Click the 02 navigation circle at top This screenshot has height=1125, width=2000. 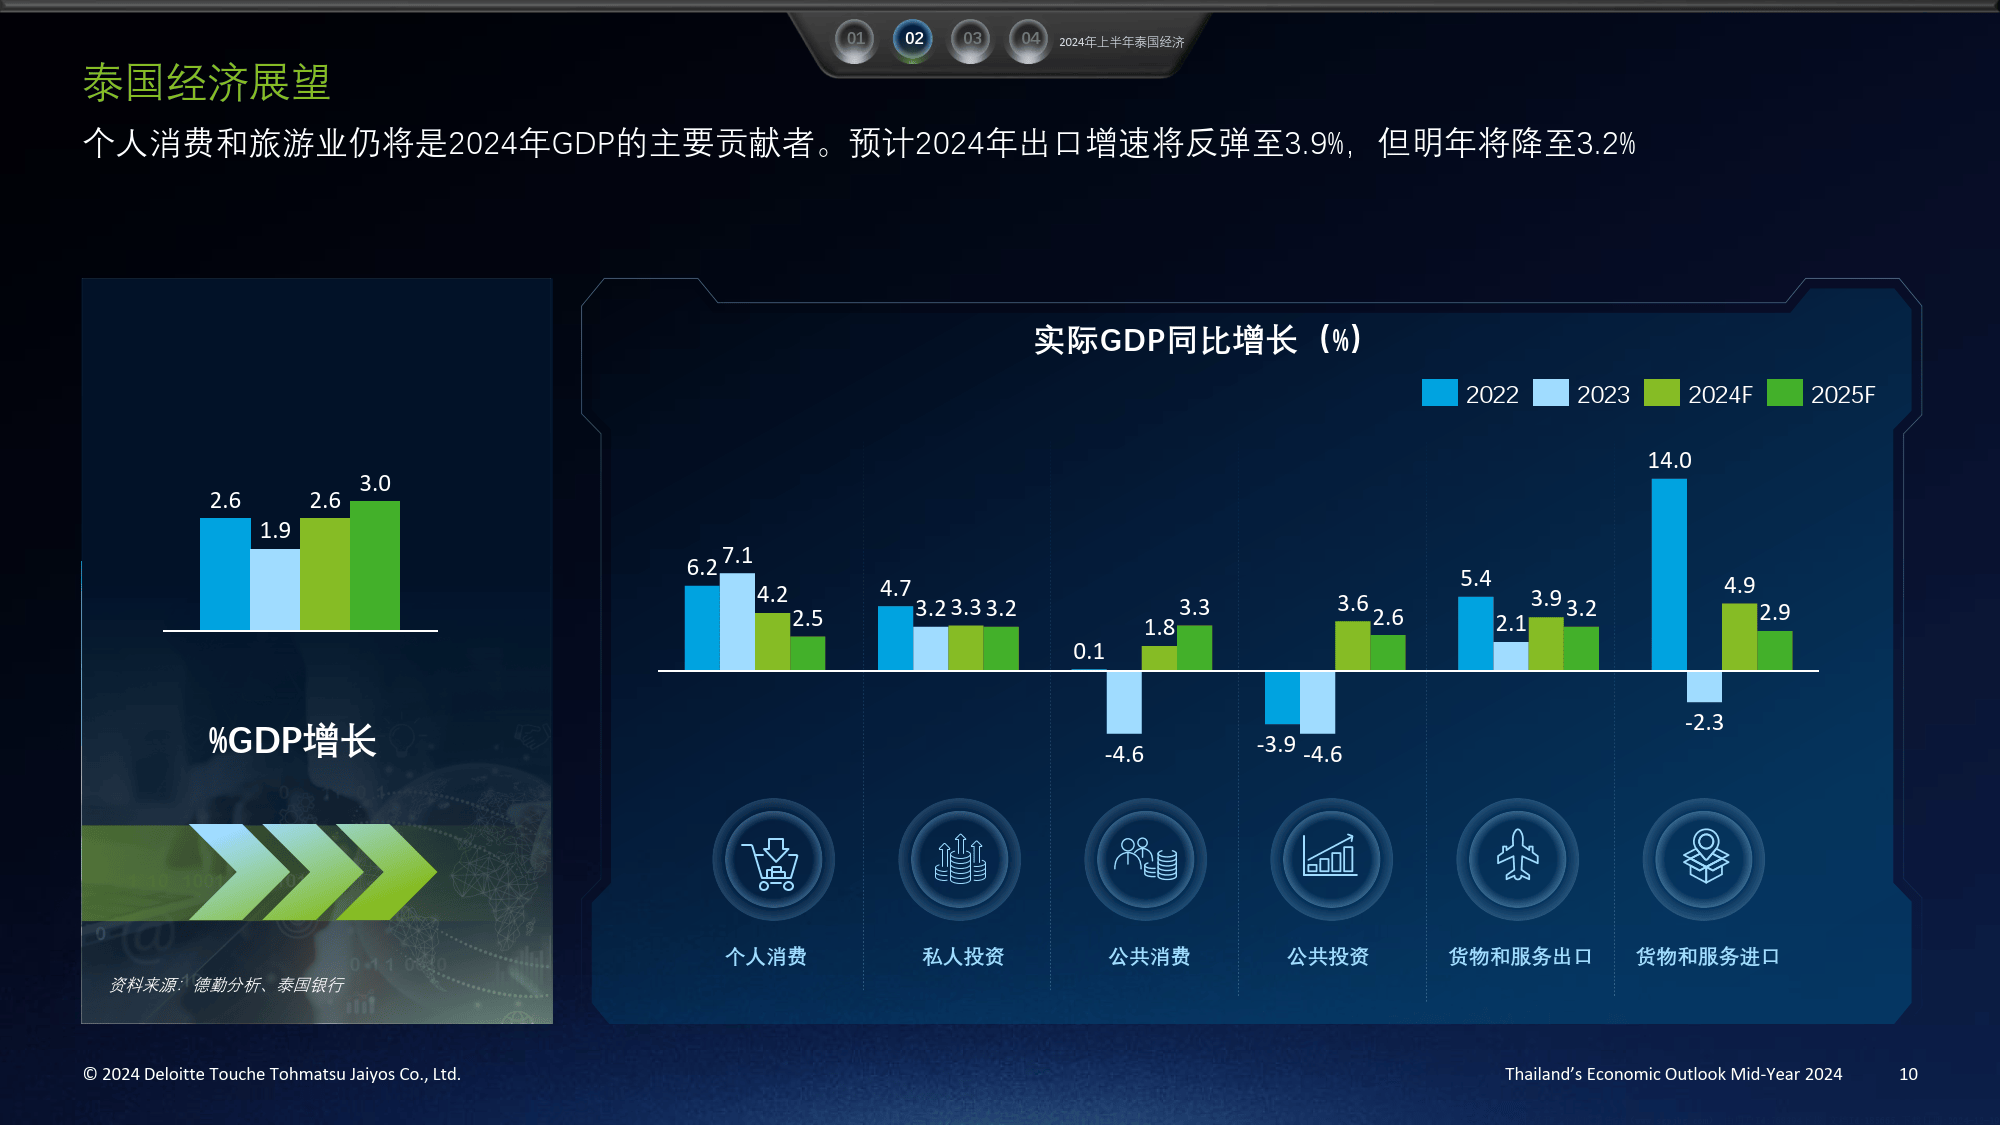point(912,40)
